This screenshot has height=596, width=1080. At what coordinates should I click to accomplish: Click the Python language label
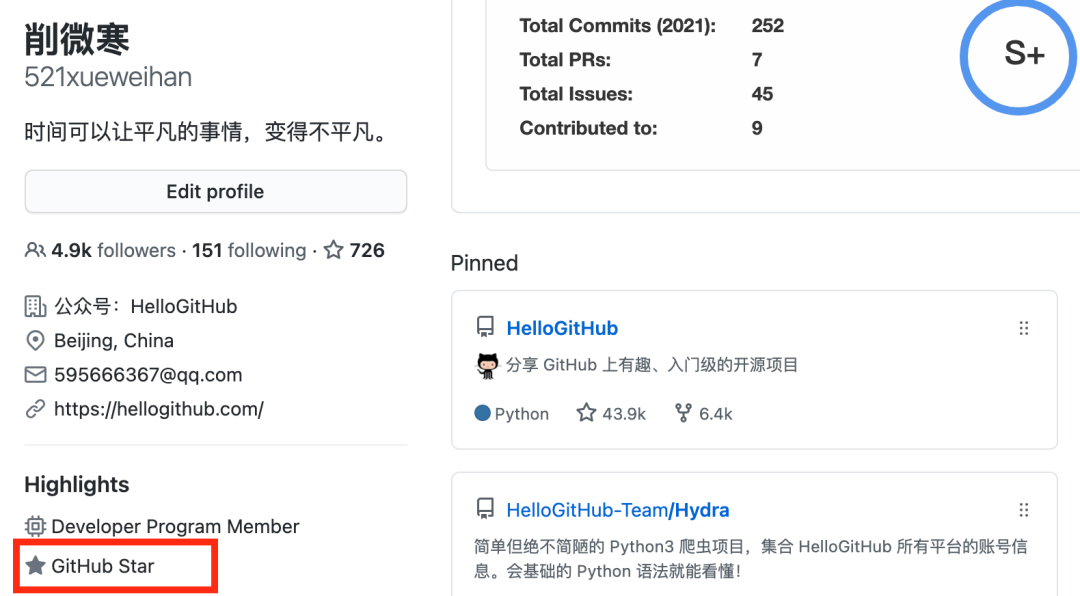pos(521,413)
